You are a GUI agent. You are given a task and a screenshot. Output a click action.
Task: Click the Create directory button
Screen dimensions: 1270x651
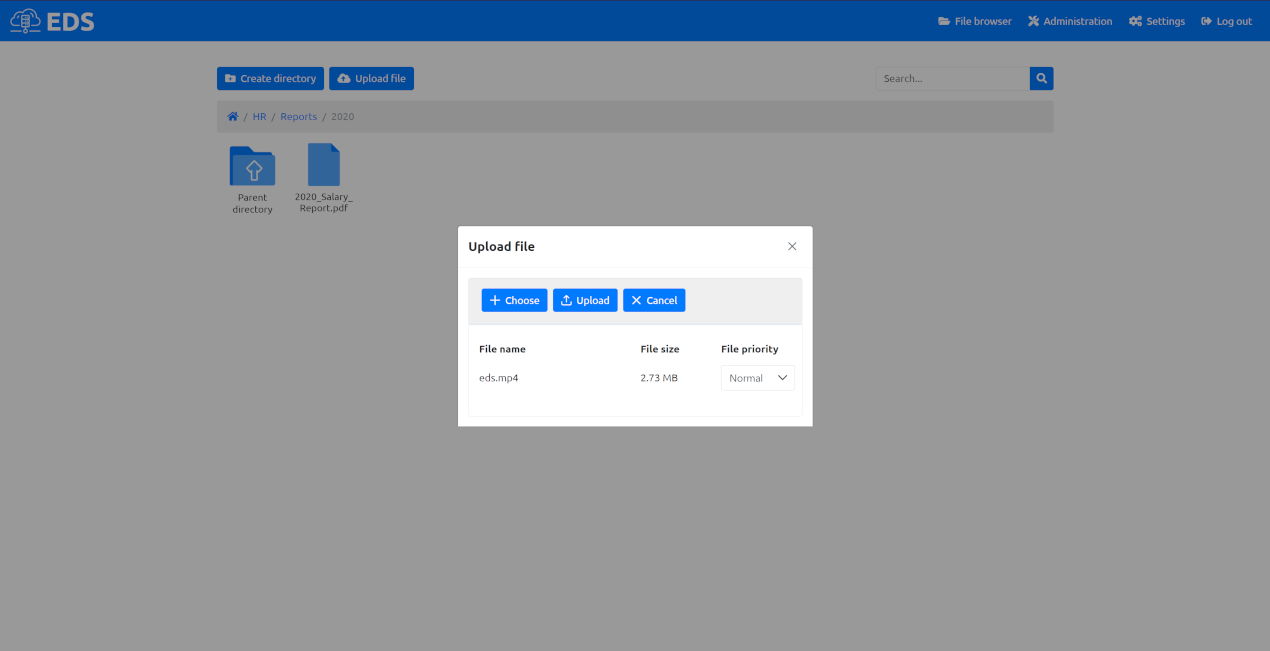(x=270, y=78)
